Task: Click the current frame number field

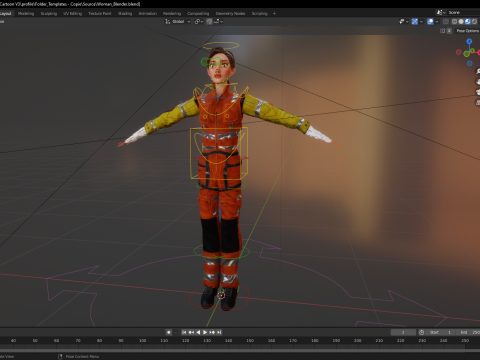Action: coord(403,332)
